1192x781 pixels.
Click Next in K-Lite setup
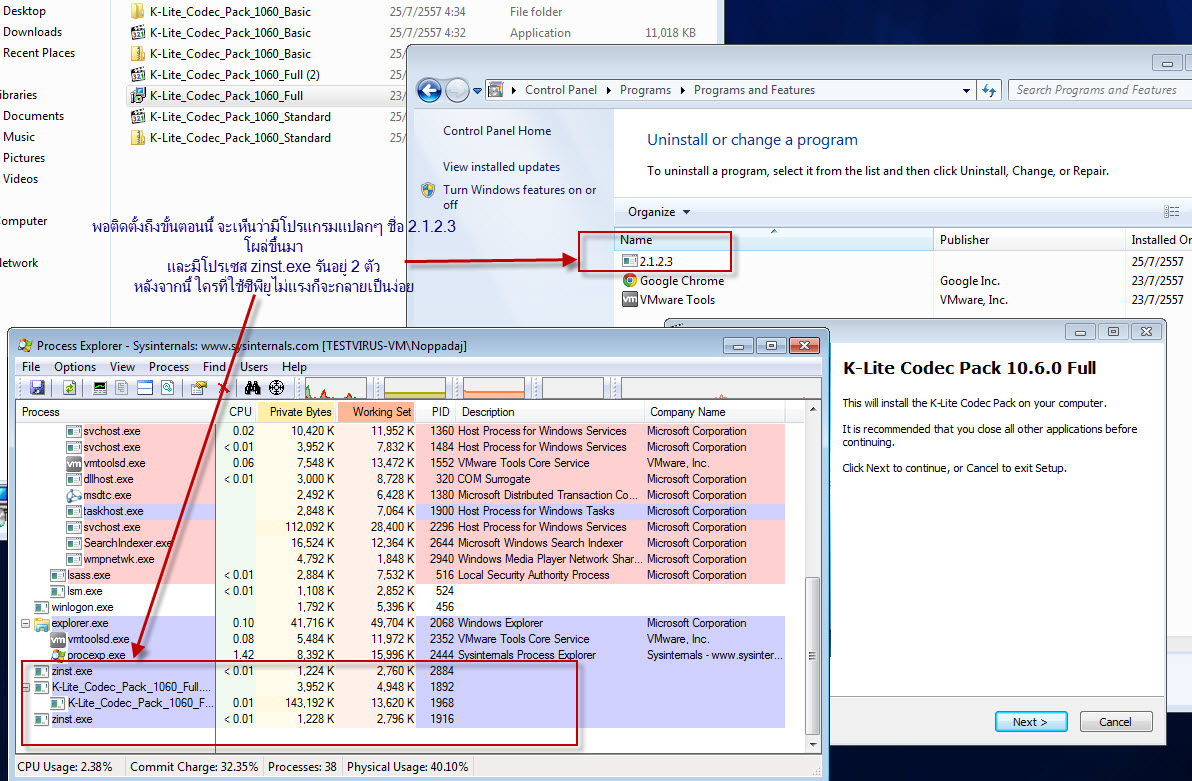pos(1030,722)
